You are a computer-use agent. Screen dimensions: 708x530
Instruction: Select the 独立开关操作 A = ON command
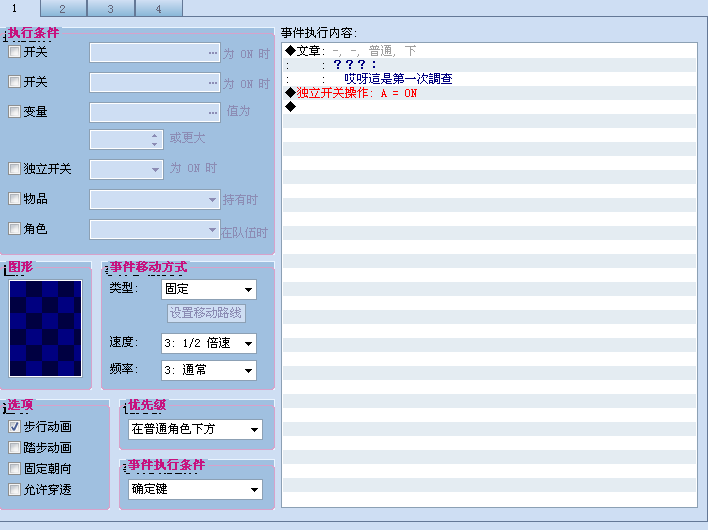(x=489, y=93)
